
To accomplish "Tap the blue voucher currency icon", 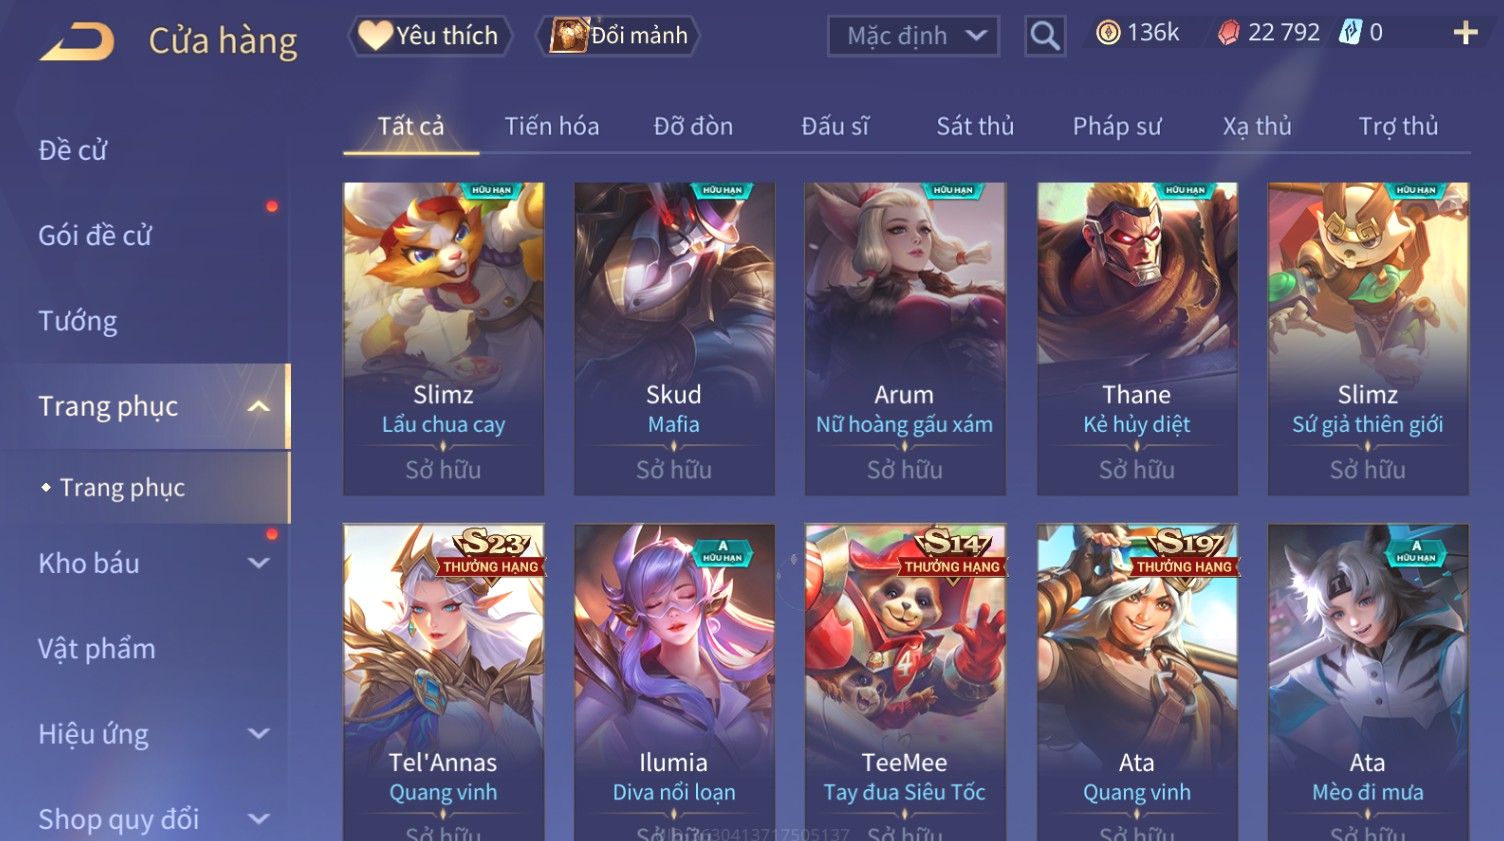I will tap(1350, 33).
